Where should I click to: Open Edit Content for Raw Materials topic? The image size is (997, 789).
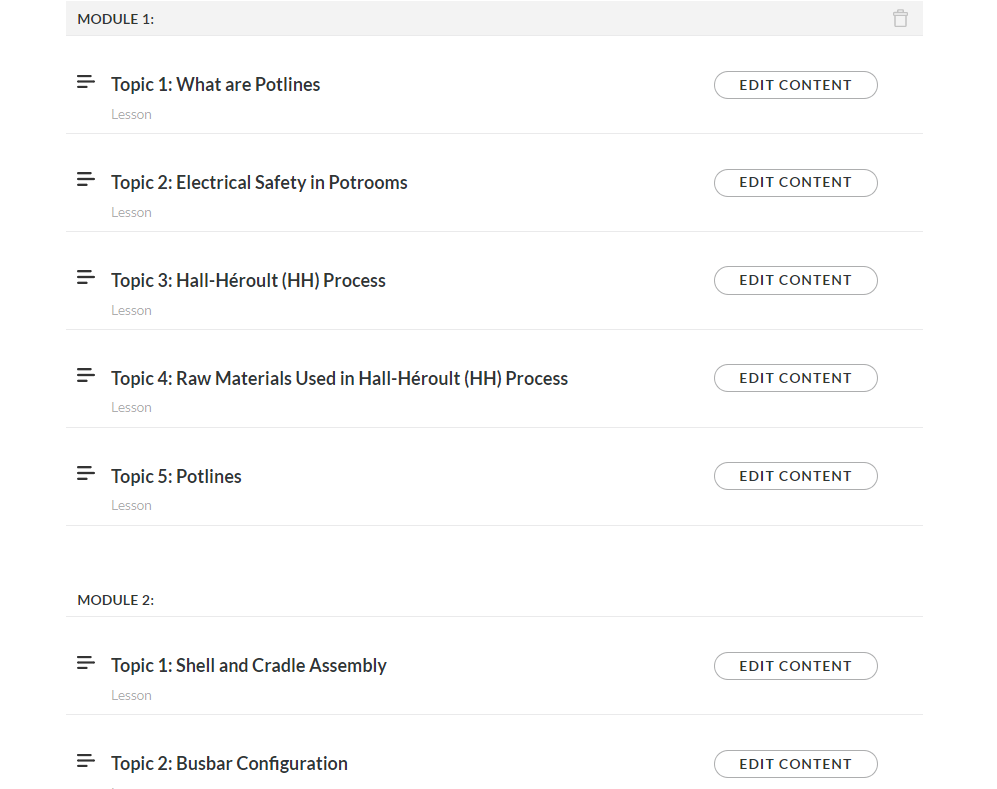coord(795,378)
